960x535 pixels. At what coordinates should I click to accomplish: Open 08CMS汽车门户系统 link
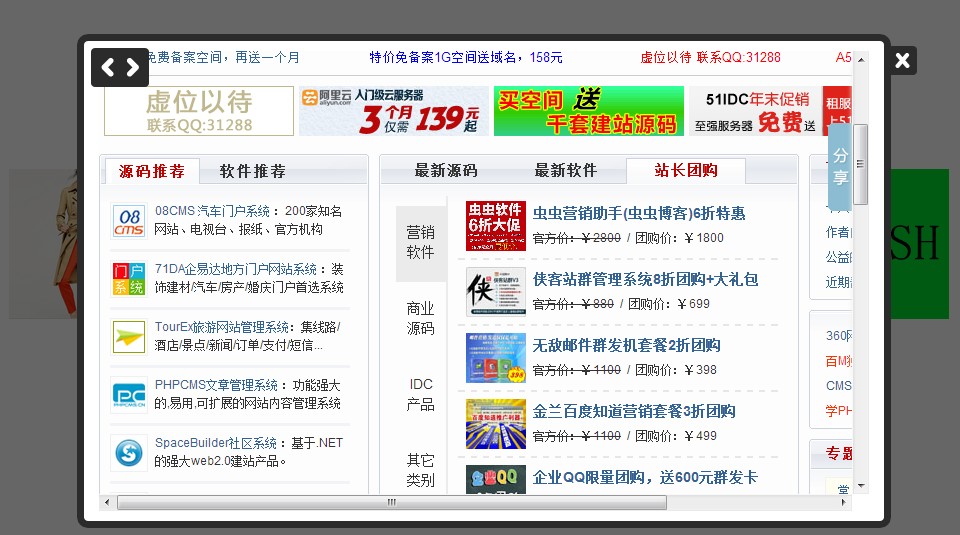click(x=212, y=211)
